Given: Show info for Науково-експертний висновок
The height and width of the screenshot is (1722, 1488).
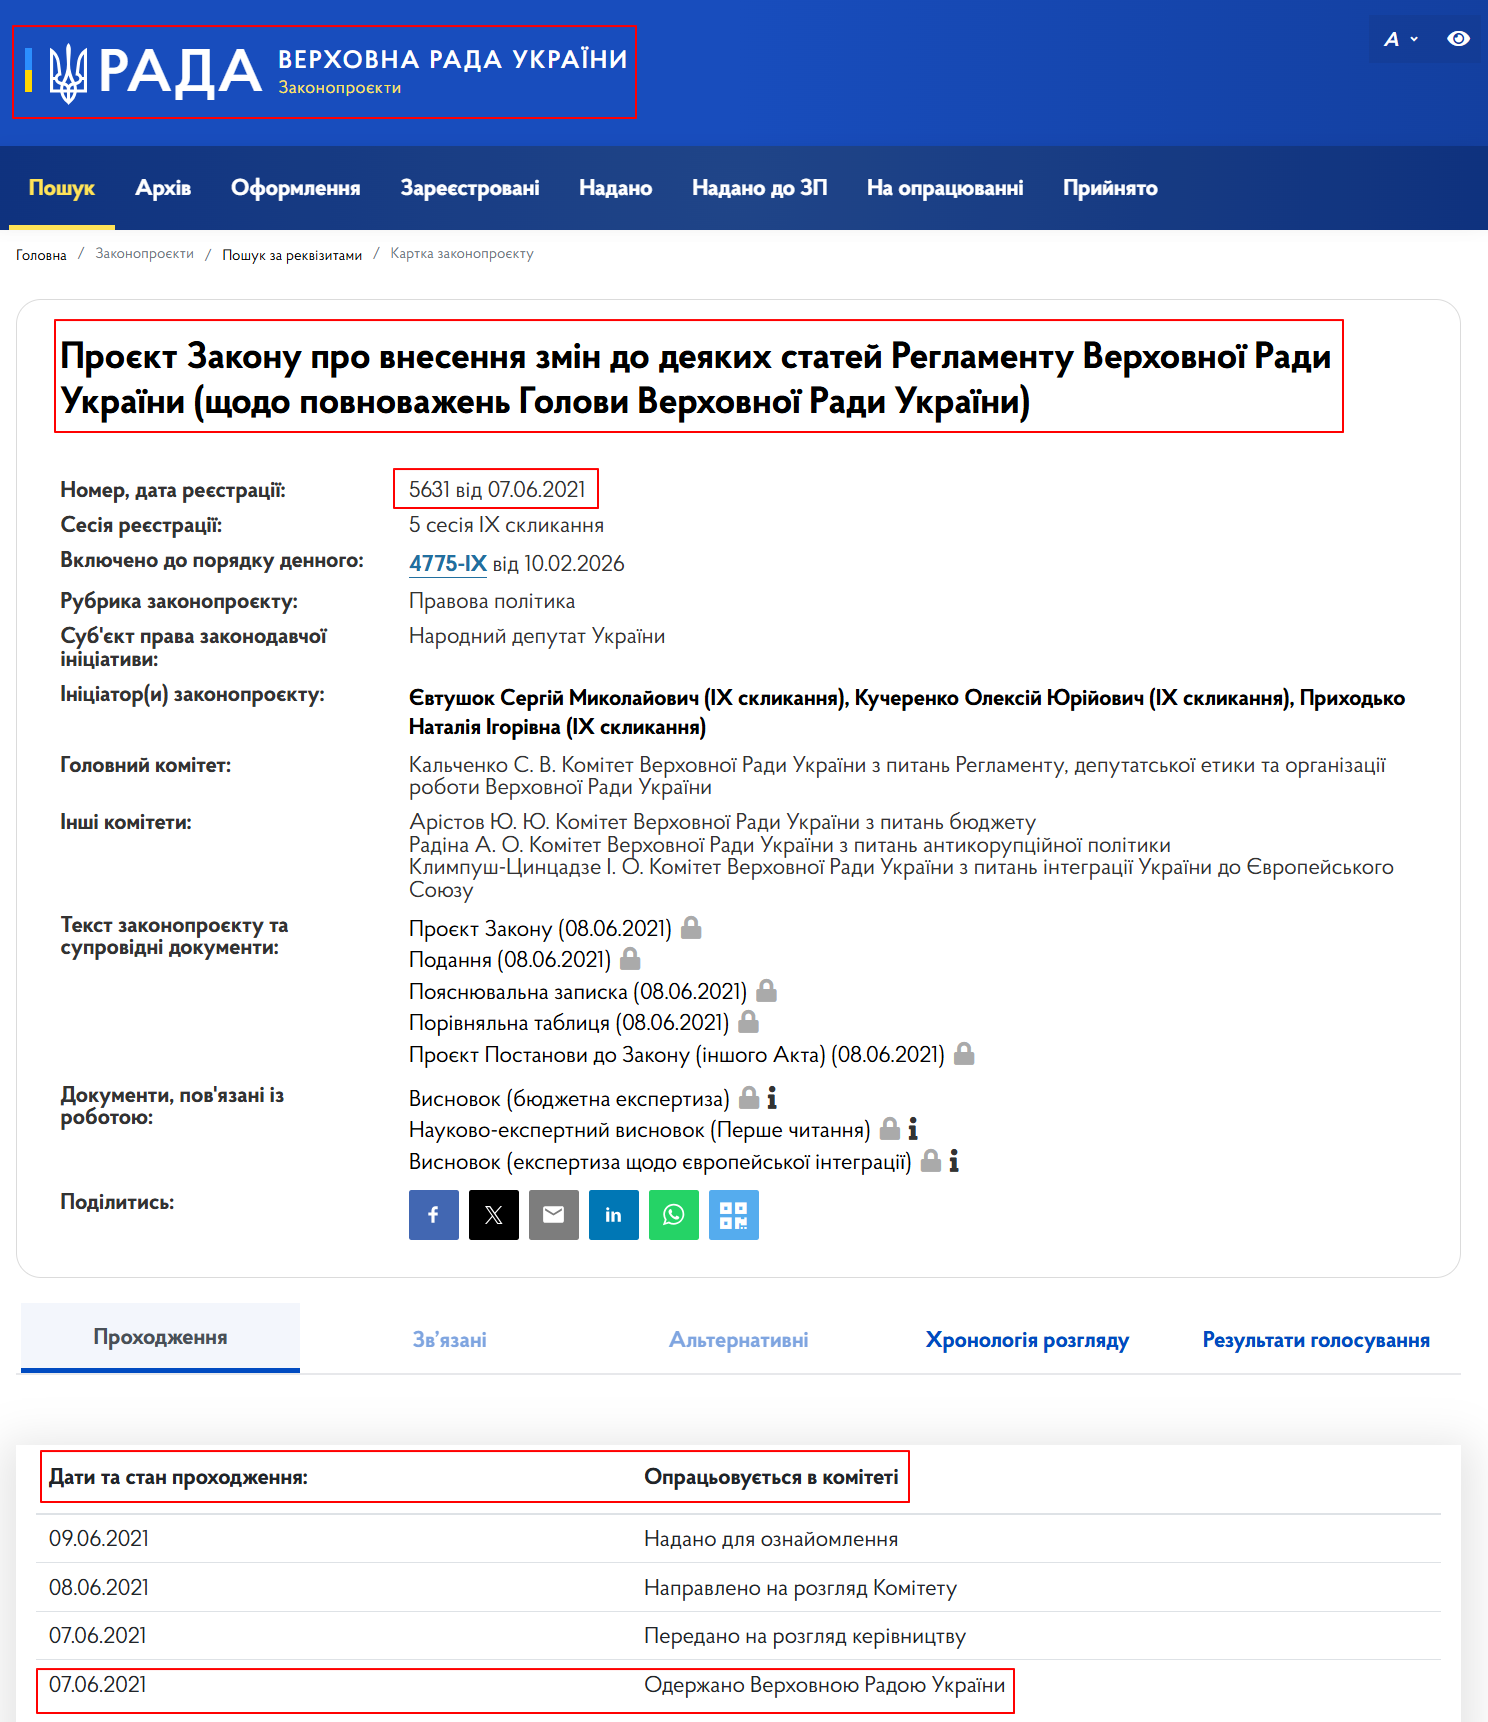Looking at the screenshot, I should point(913,1129).
